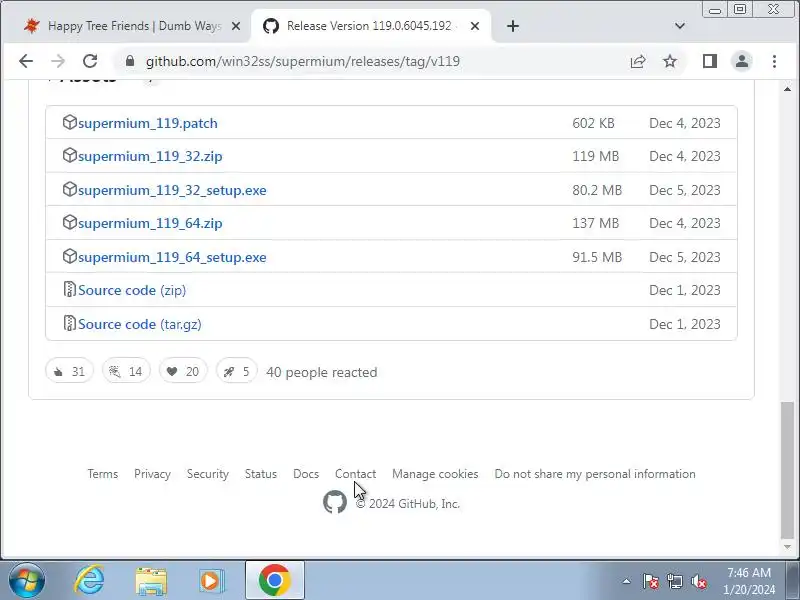Image resolution: width=800 pixels, height=600 pixels.
Task: Open the Docs footer link
Action: coord(306,474)
